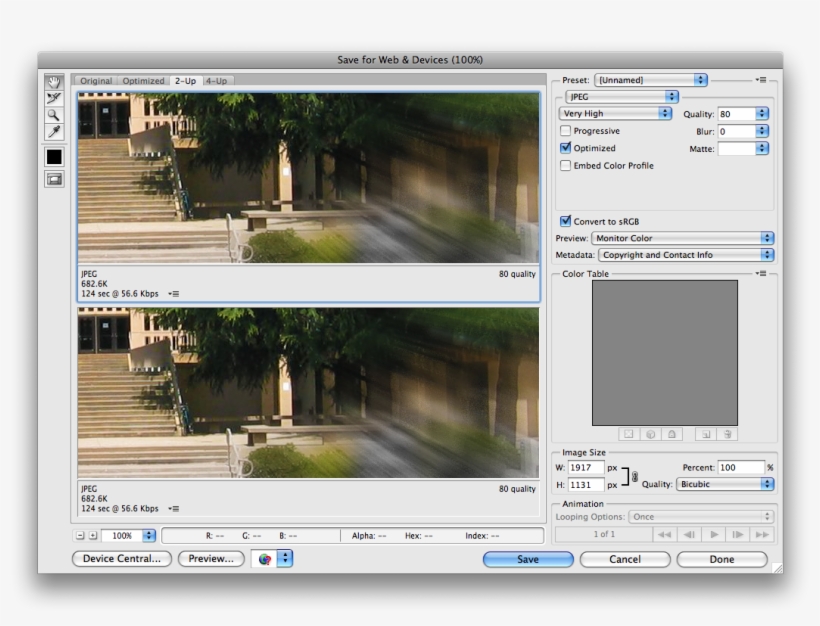Image resolution: width=820 pixels, height=626 pixels.
Task: Click the image width input field
Action: point(586,467)
